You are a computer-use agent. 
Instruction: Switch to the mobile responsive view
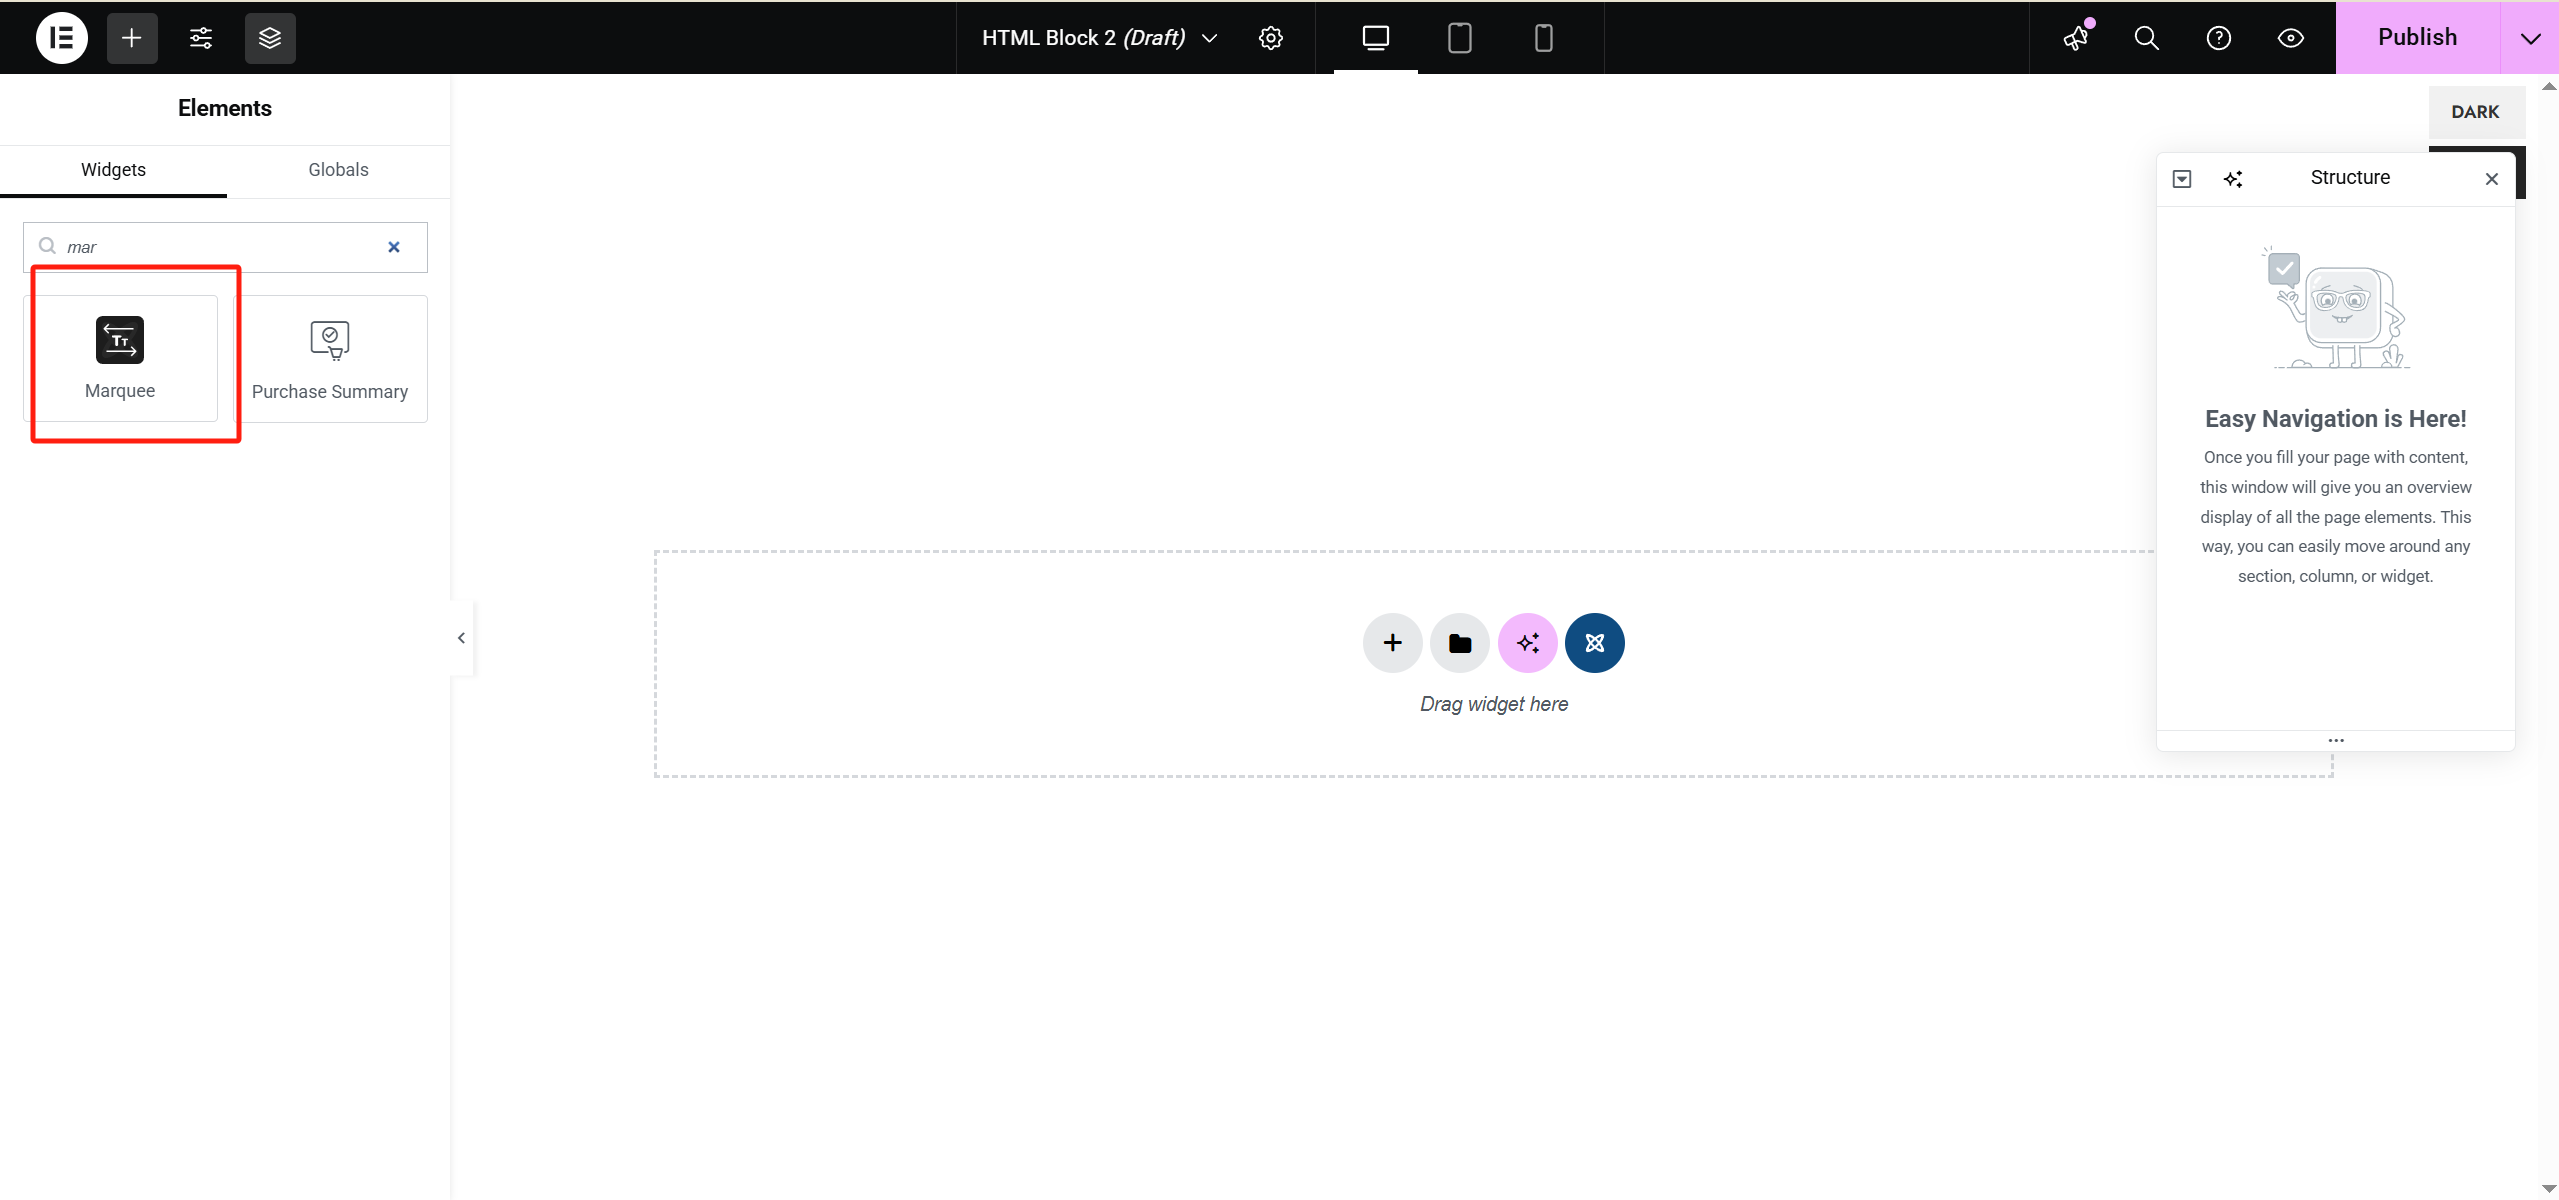click(x=1543, y=38)
